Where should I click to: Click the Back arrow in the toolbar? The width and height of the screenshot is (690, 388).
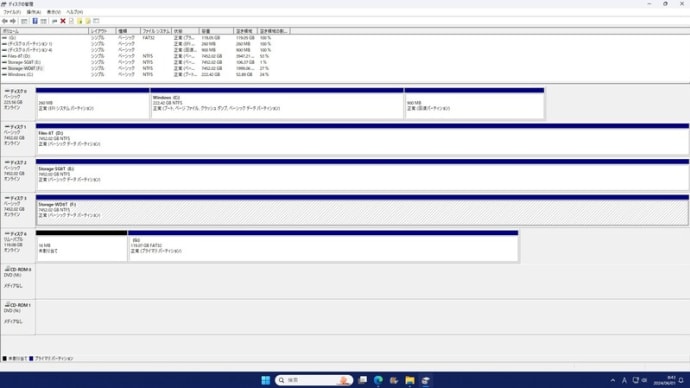click(5, 21)
